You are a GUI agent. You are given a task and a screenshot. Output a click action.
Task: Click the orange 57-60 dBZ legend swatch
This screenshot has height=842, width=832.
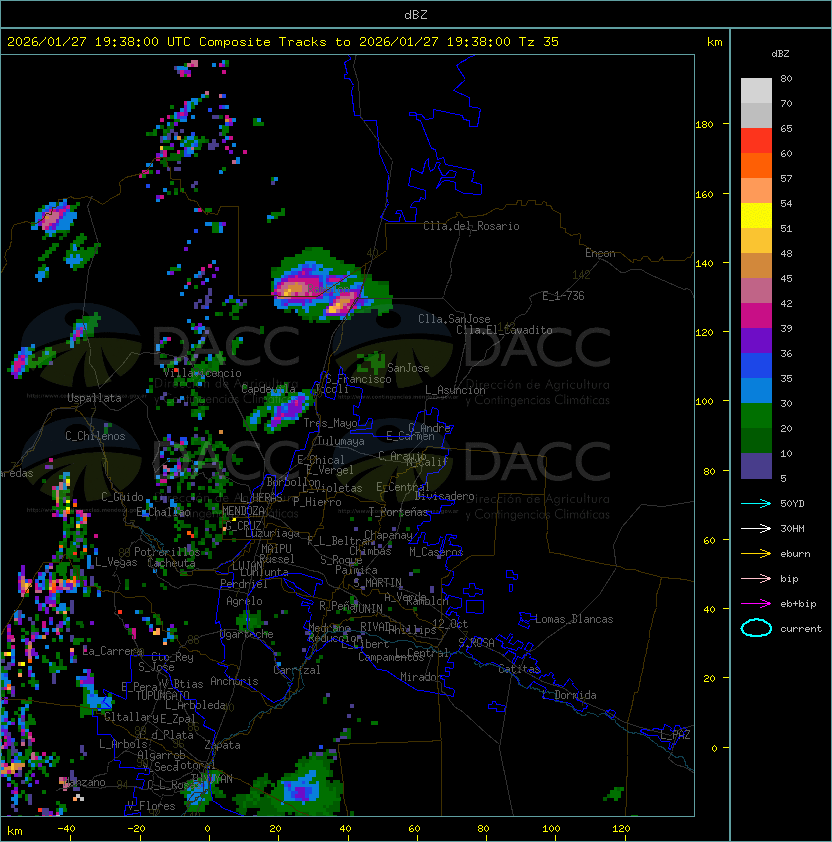click(756, 166)
